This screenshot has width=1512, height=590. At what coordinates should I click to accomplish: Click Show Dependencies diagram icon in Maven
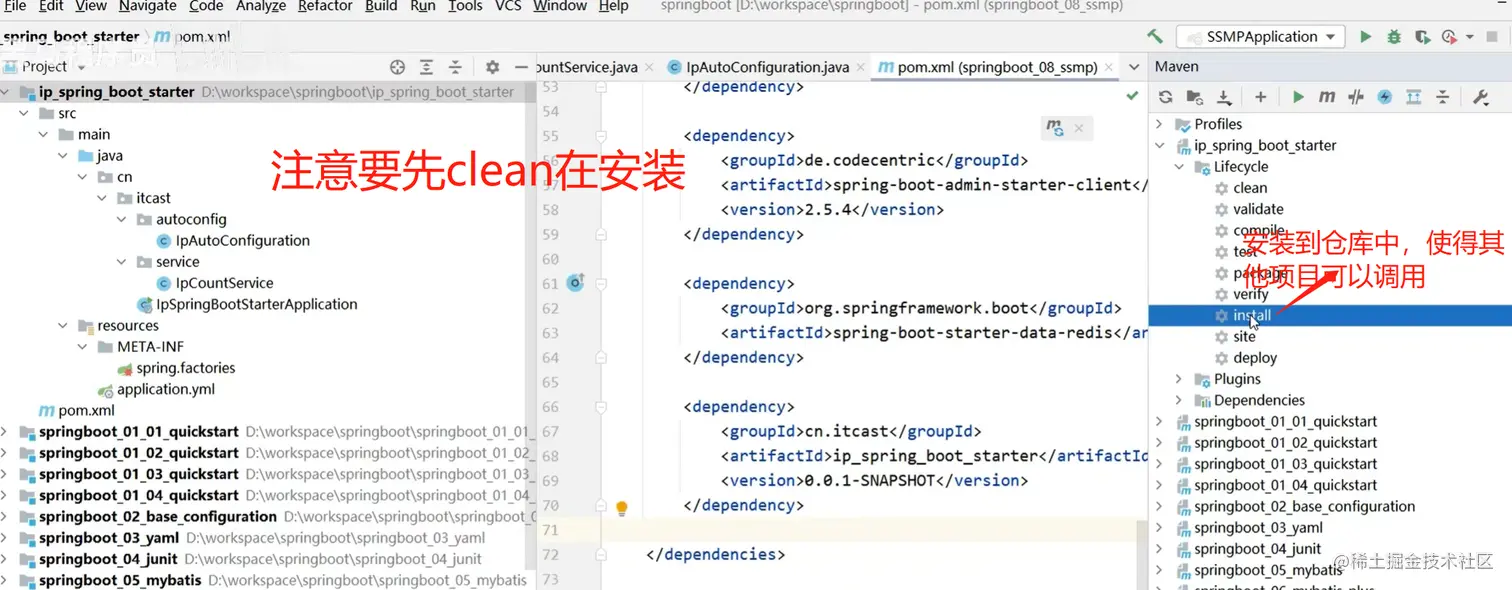(1413, 97)
